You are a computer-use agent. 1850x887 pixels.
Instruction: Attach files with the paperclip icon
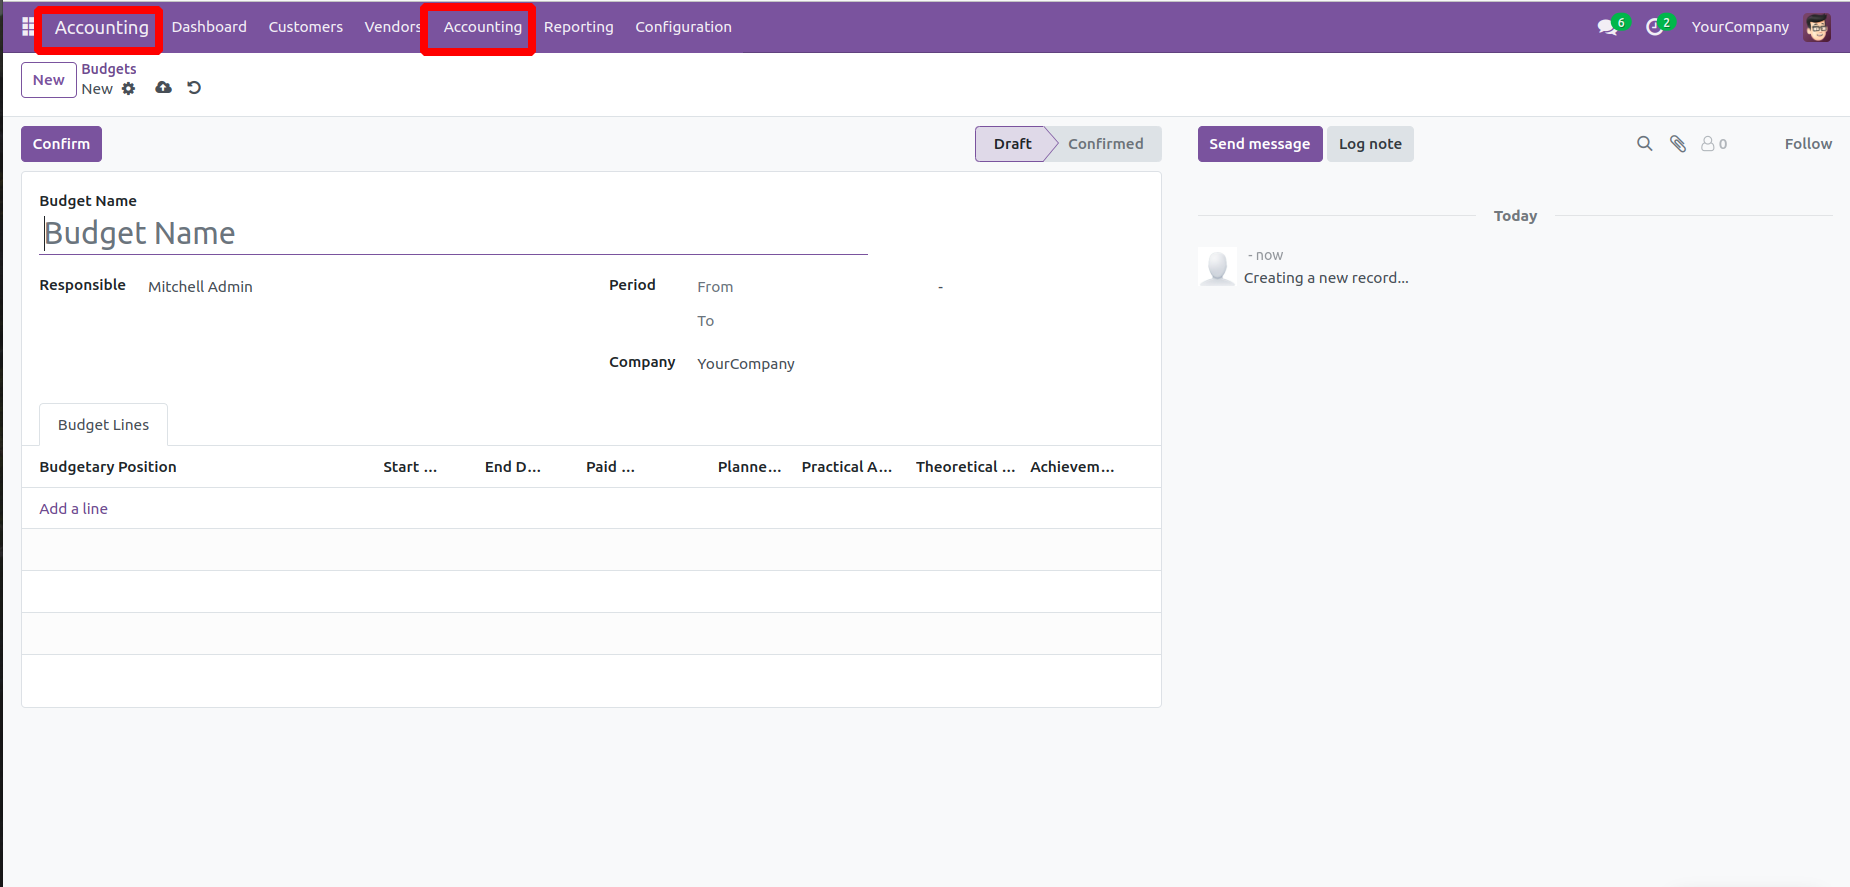1678,144
